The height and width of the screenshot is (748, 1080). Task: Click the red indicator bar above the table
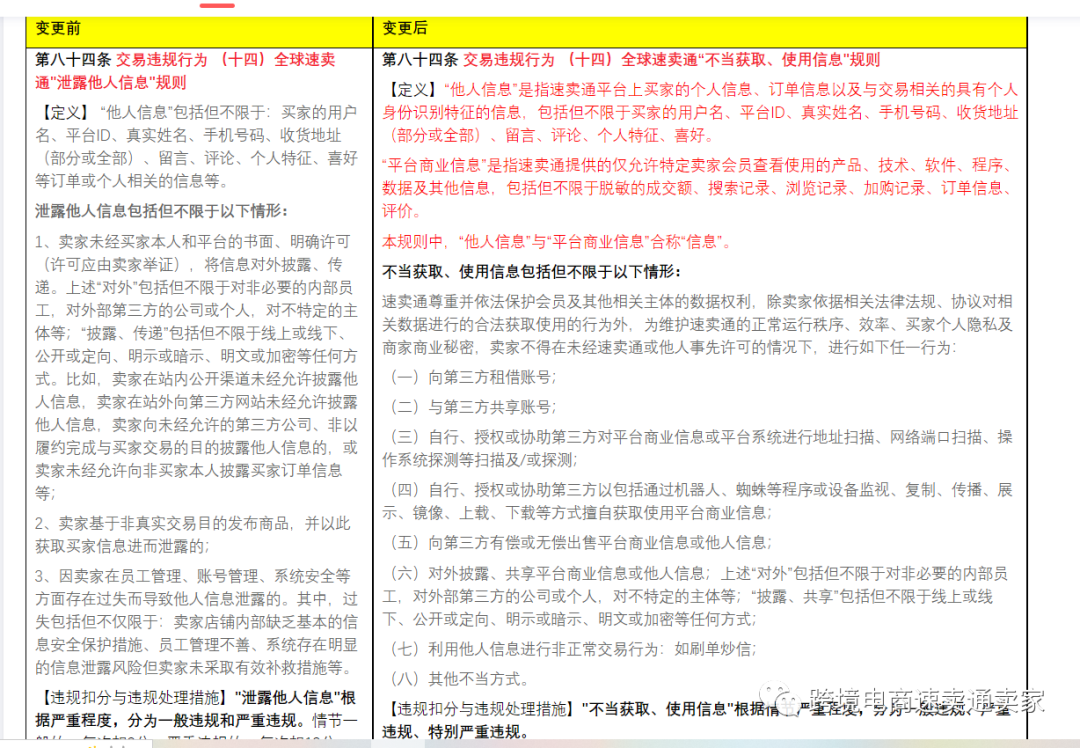pyautogui.click(x=217, y=5)
